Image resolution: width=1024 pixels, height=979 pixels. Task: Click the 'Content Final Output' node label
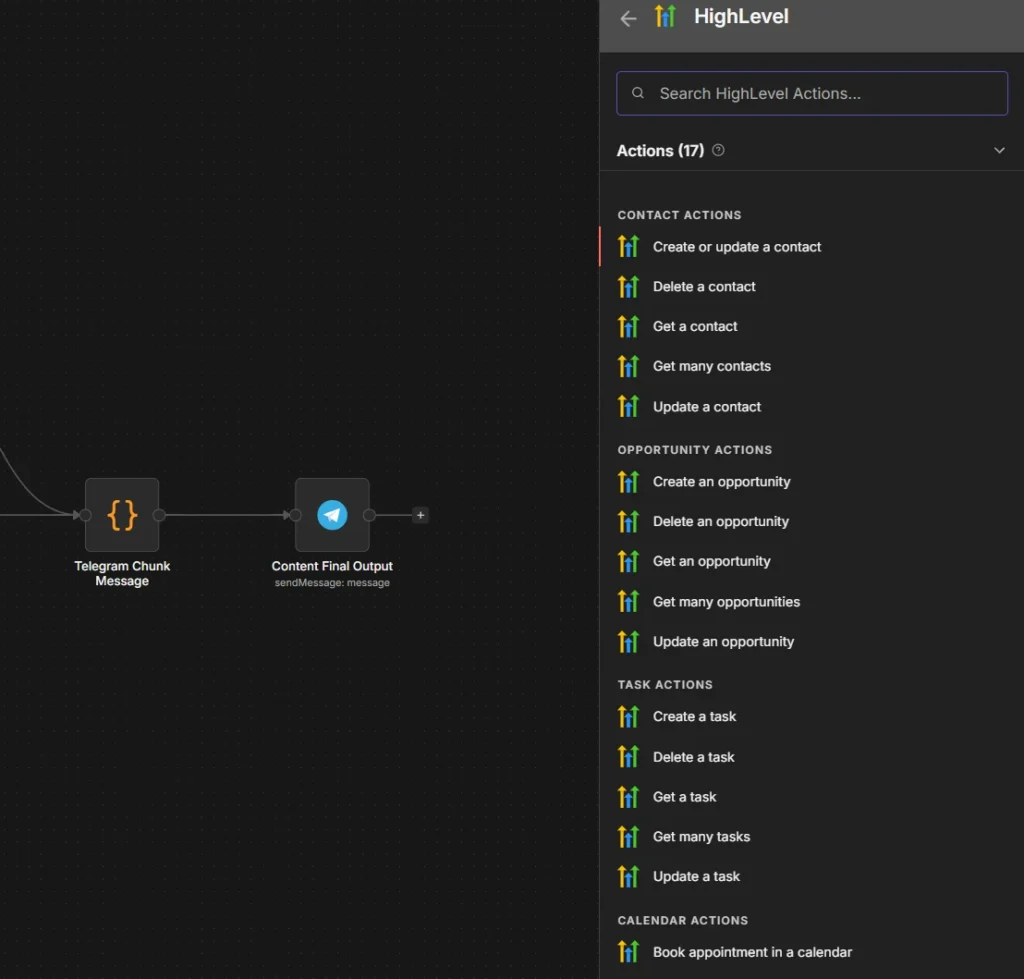[x=332, y=566]
